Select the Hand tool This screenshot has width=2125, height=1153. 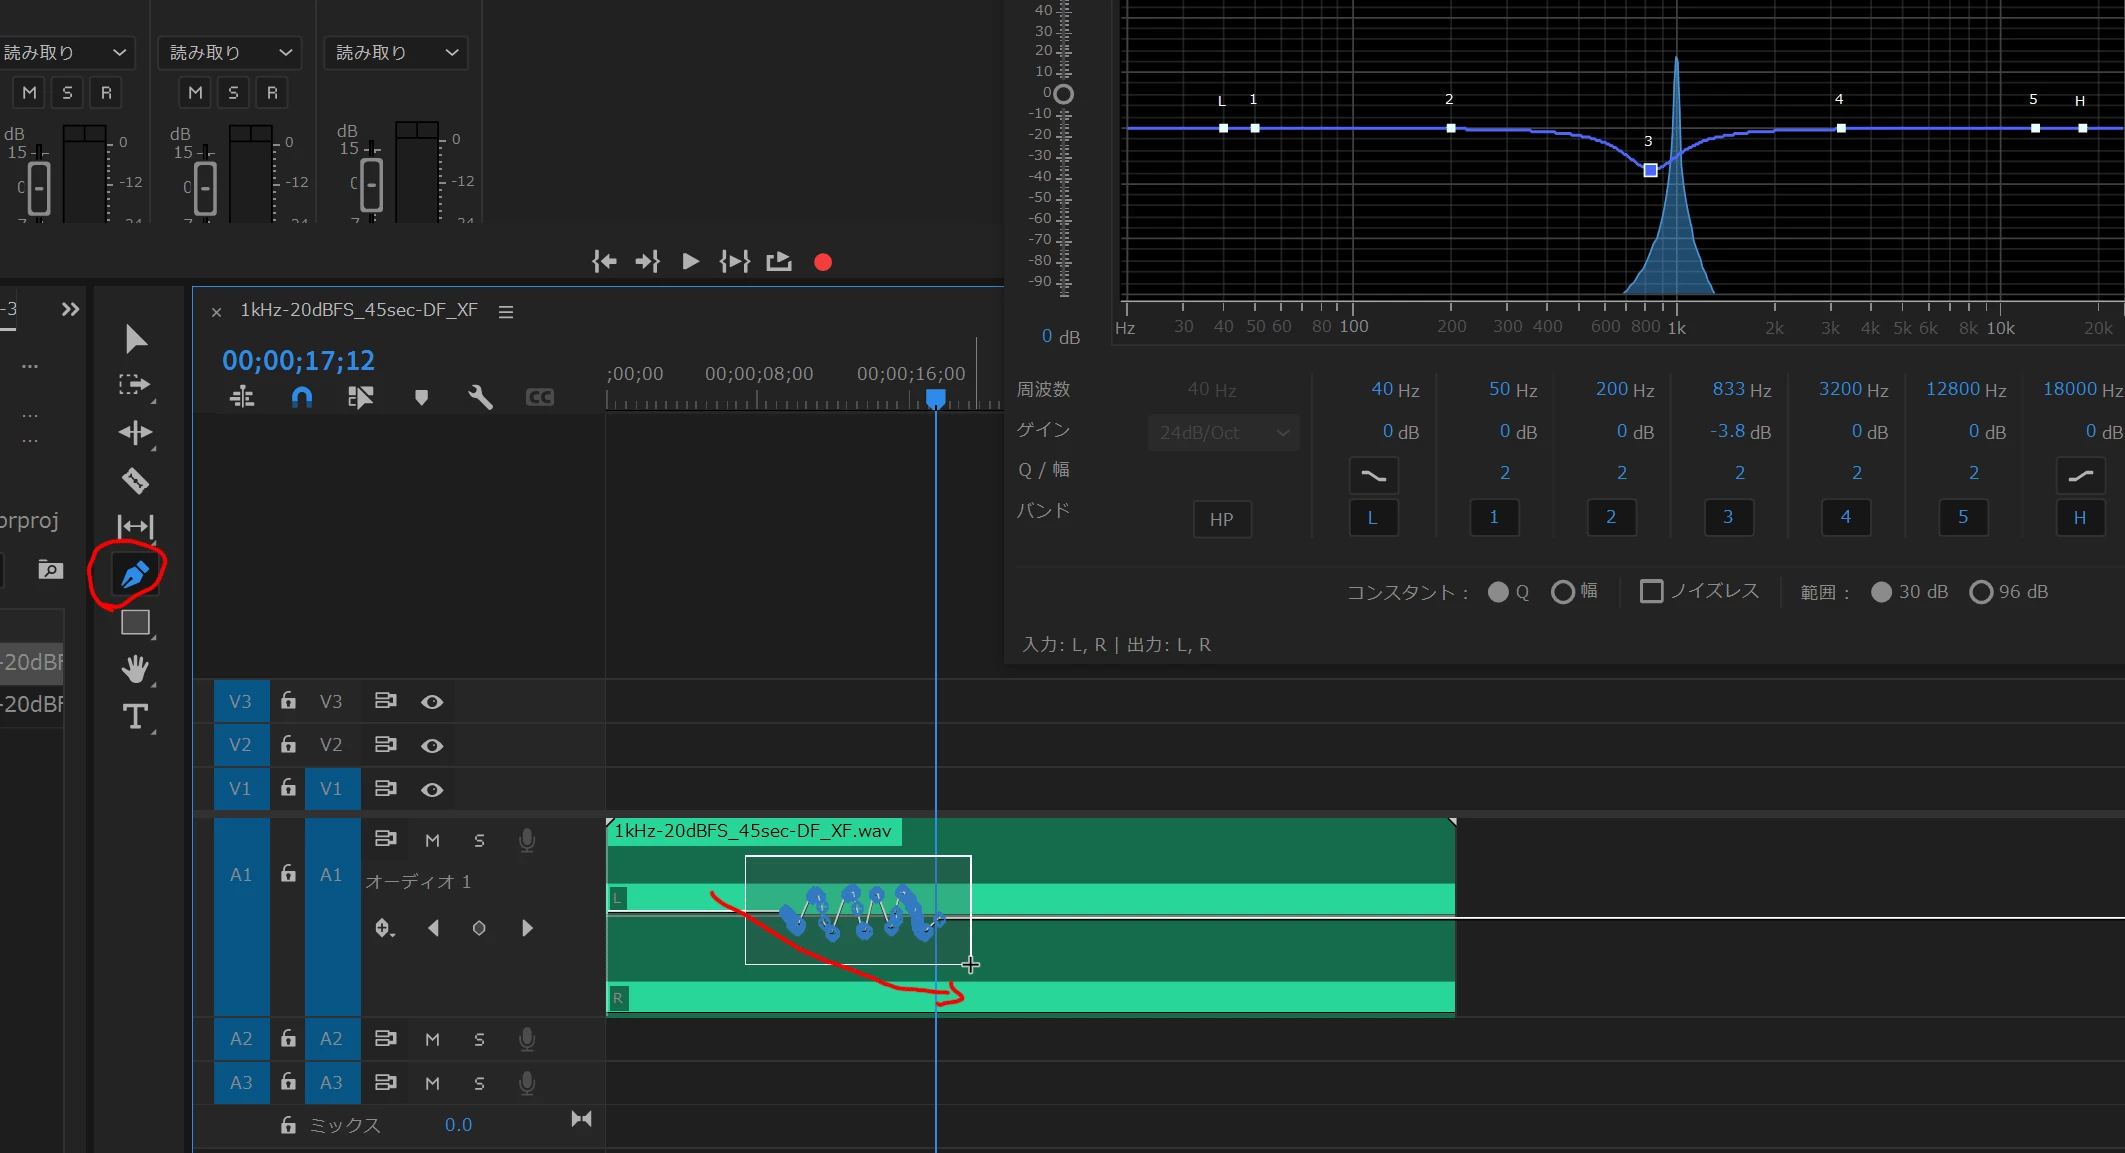click(135, 668)
